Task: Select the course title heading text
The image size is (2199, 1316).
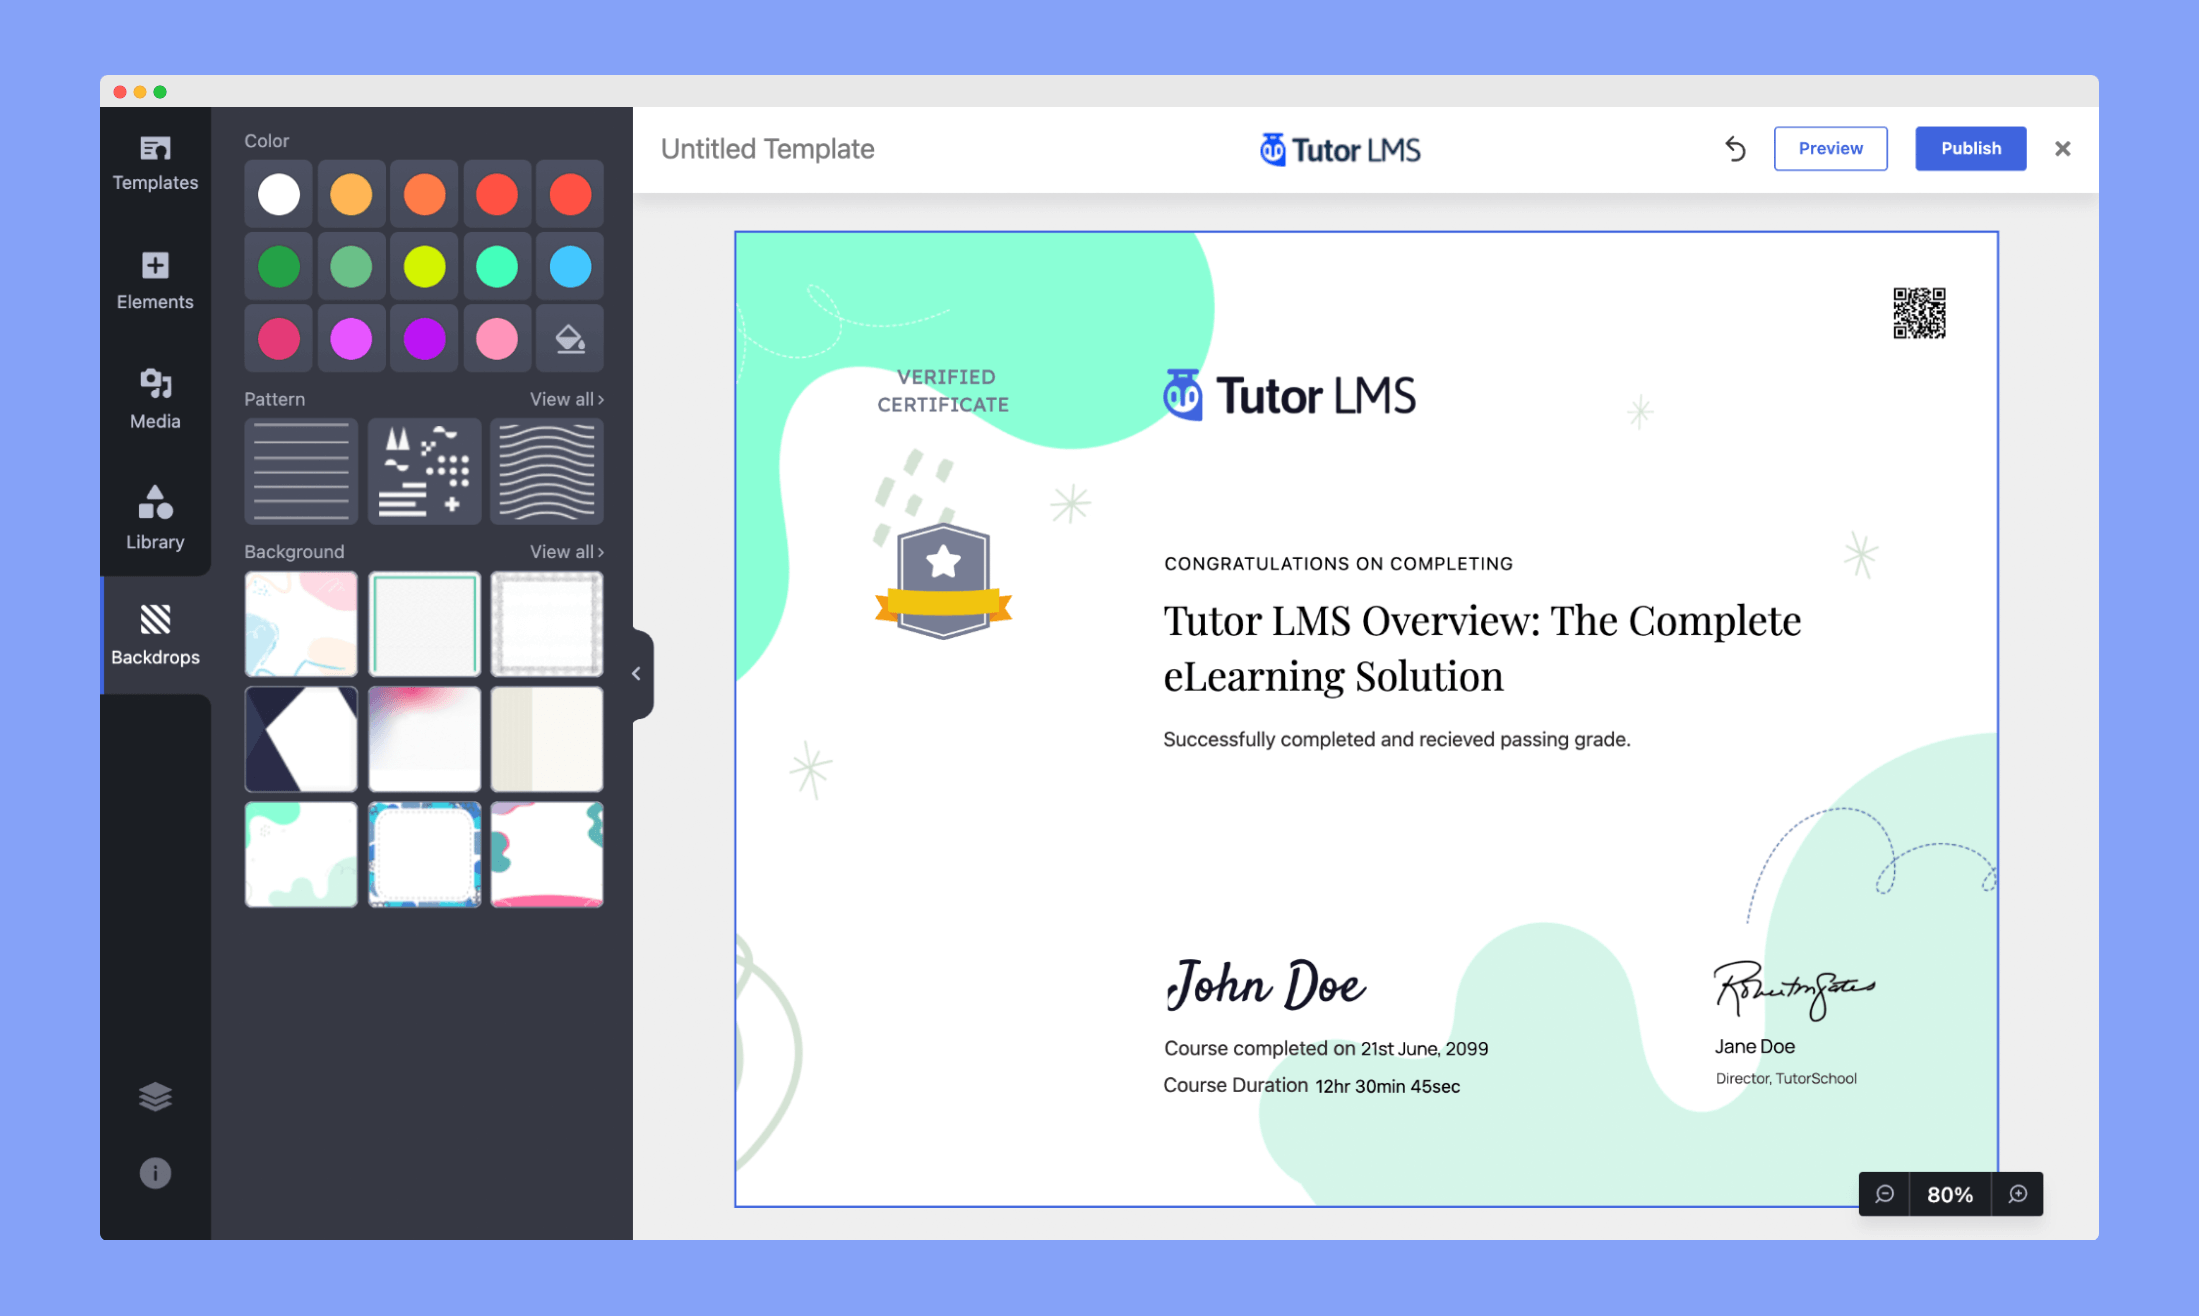Action: [1482, 648]
